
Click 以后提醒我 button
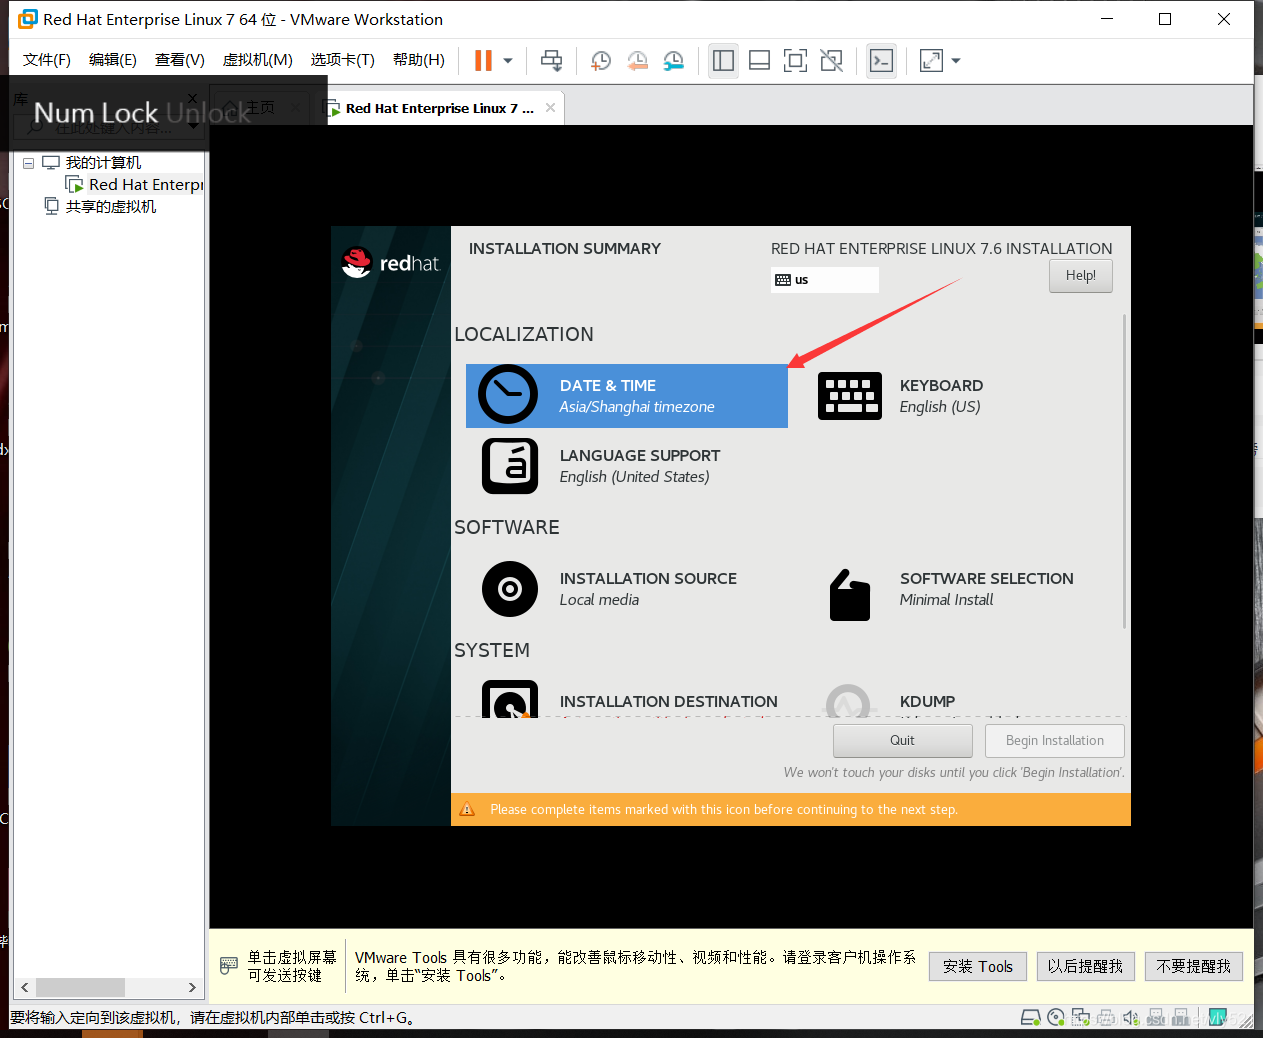(x=1085, y=966)
